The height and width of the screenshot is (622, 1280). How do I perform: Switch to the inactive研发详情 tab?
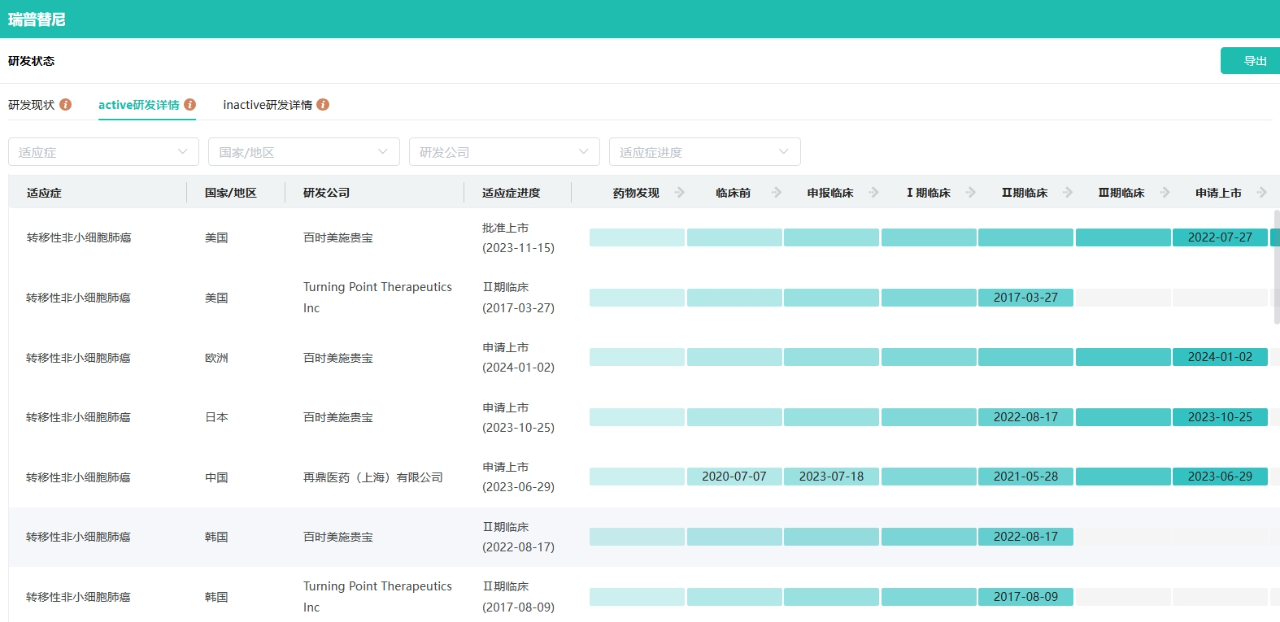pos(267,105)
